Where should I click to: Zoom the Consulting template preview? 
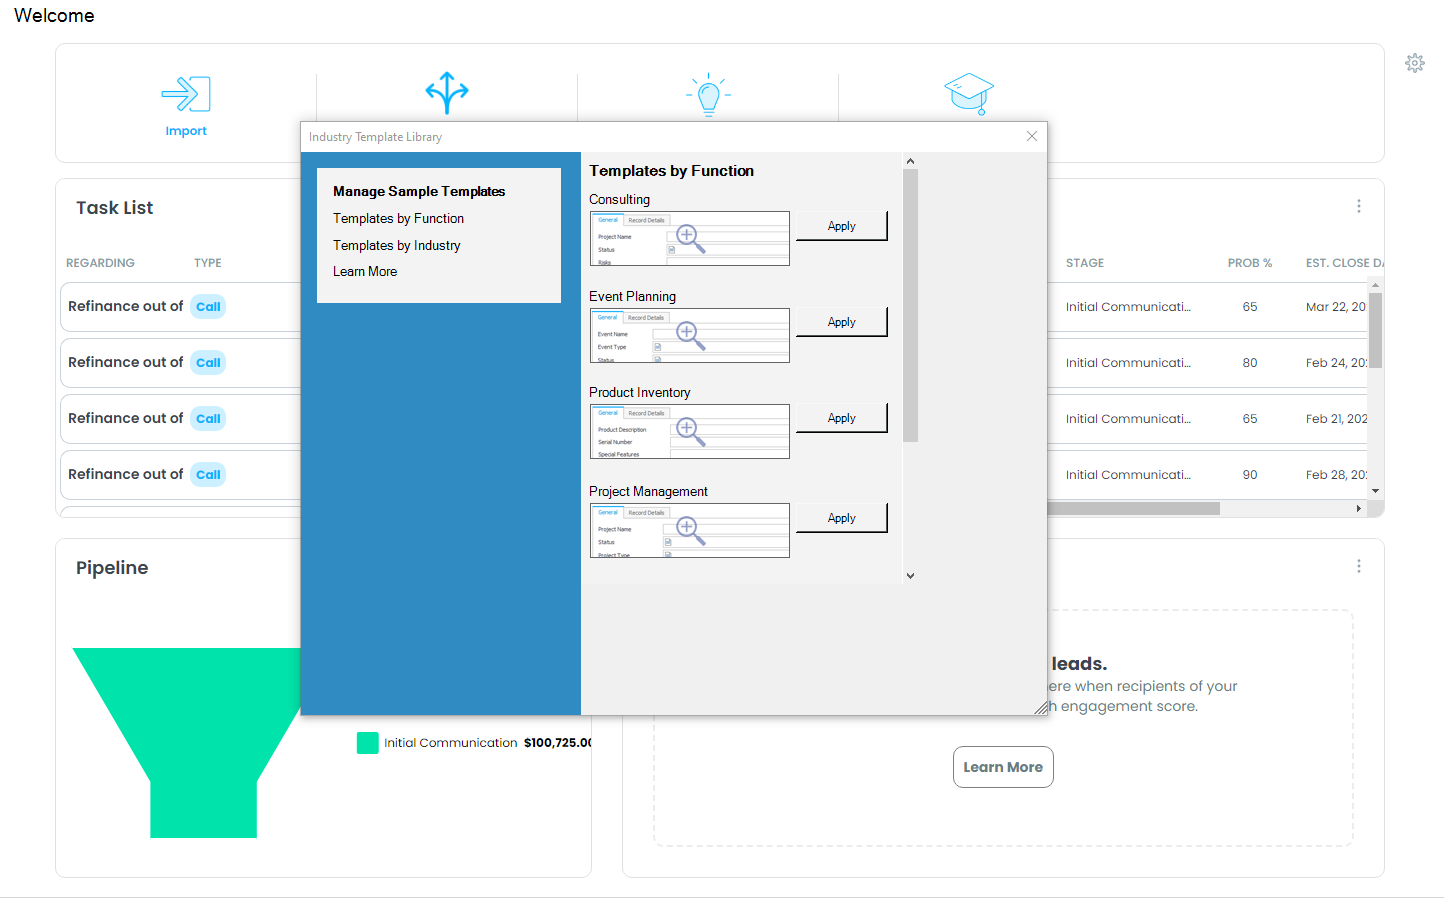point(690,238)
